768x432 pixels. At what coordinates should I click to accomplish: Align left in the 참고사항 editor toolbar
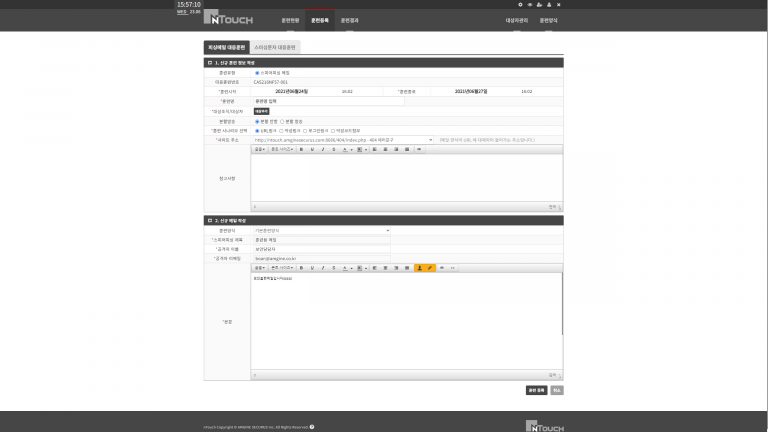coord(375,149)
